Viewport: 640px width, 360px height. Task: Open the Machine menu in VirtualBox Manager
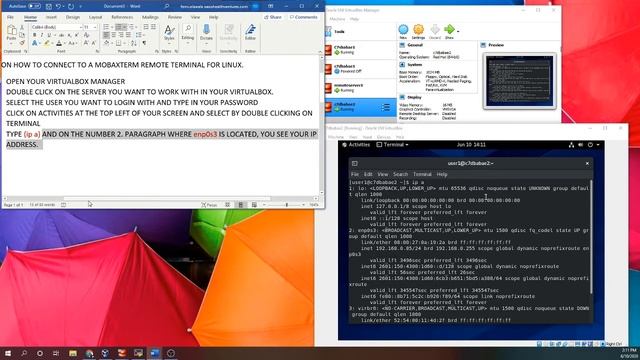click(337, 19)
